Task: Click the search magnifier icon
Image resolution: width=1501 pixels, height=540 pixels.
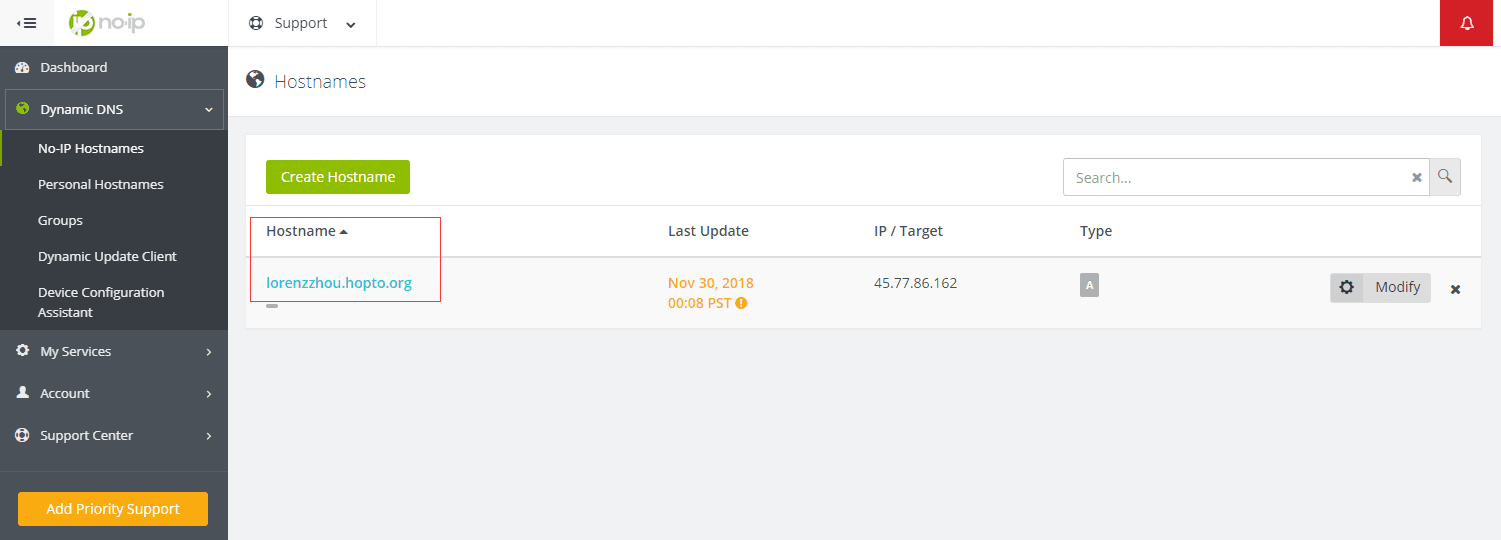Action: (x=1445, y=177)
